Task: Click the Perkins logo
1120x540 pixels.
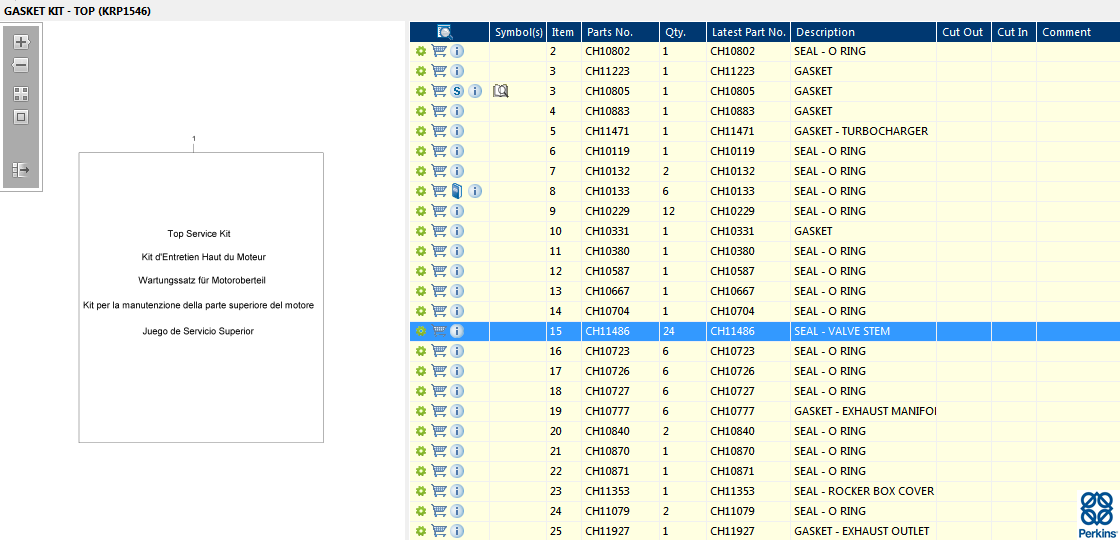Action: coord(1097,514)
